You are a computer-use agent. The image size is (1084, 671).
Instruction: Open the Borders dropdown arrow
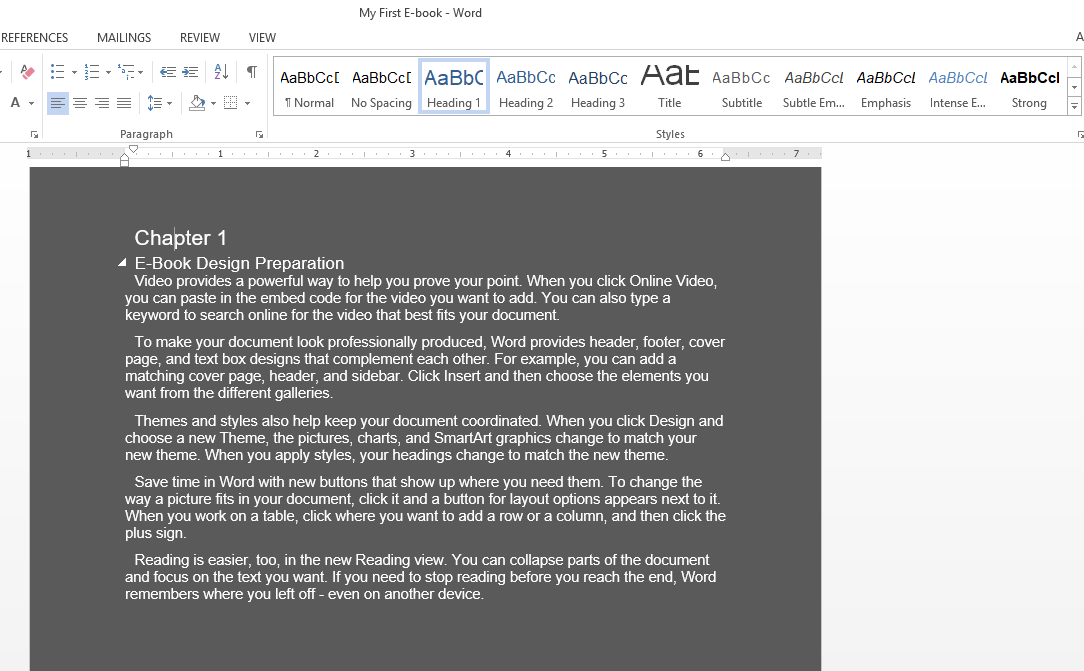pyautogui.click(x=247, y=103)
